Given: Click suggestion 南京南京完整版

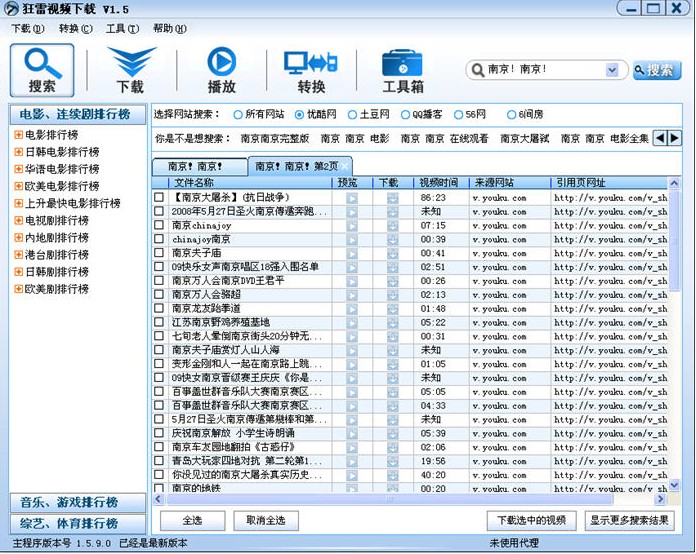Looking at the screenshot, I should click(x=275, y=138).
